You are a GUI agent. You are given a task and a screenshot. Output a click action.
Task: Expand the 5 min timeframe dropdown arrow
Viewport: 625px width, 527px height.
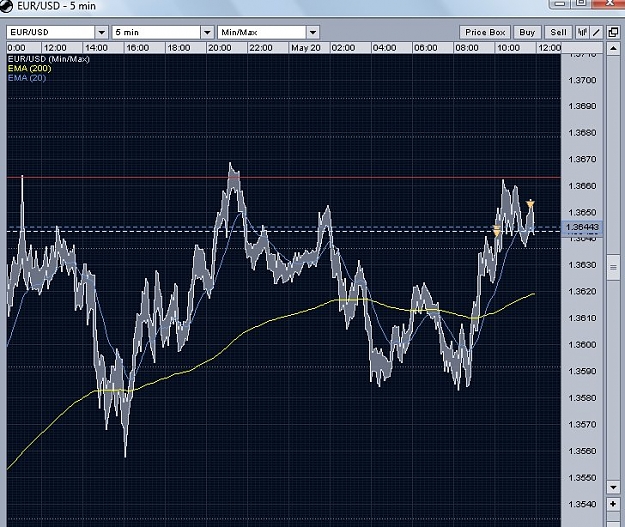(207, 32)
